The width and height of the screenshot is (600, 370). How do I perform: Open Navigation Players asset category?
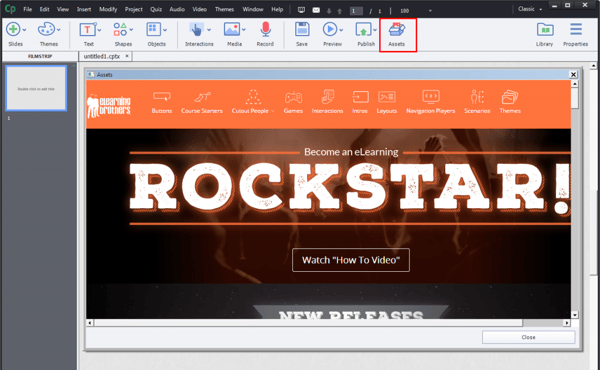[x=430, y=102]
